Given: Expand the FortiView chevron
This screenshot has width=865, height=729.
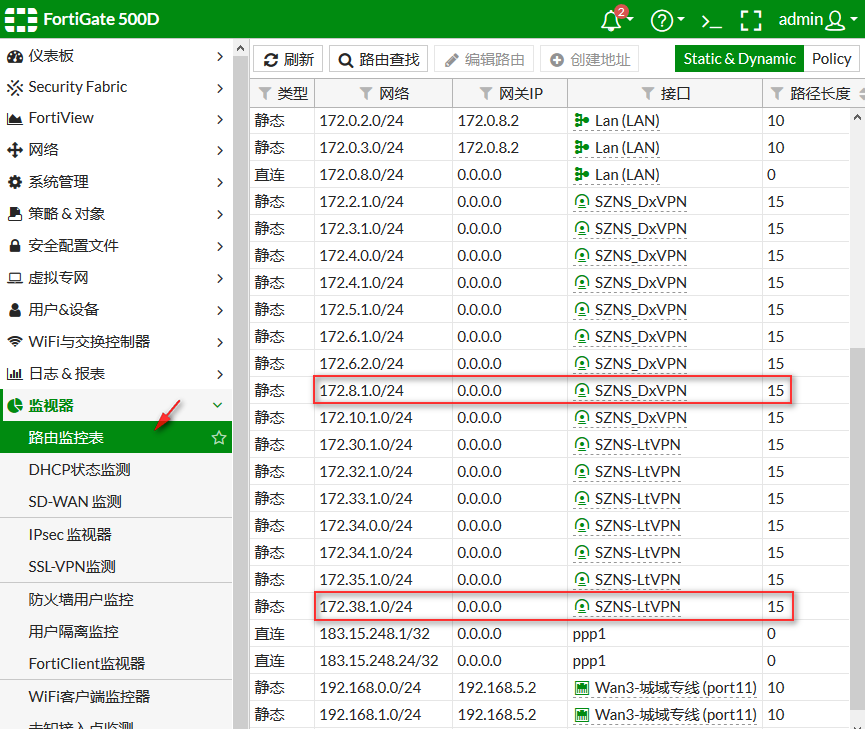Looking at the screenshot, I should [x=220, y=119].
